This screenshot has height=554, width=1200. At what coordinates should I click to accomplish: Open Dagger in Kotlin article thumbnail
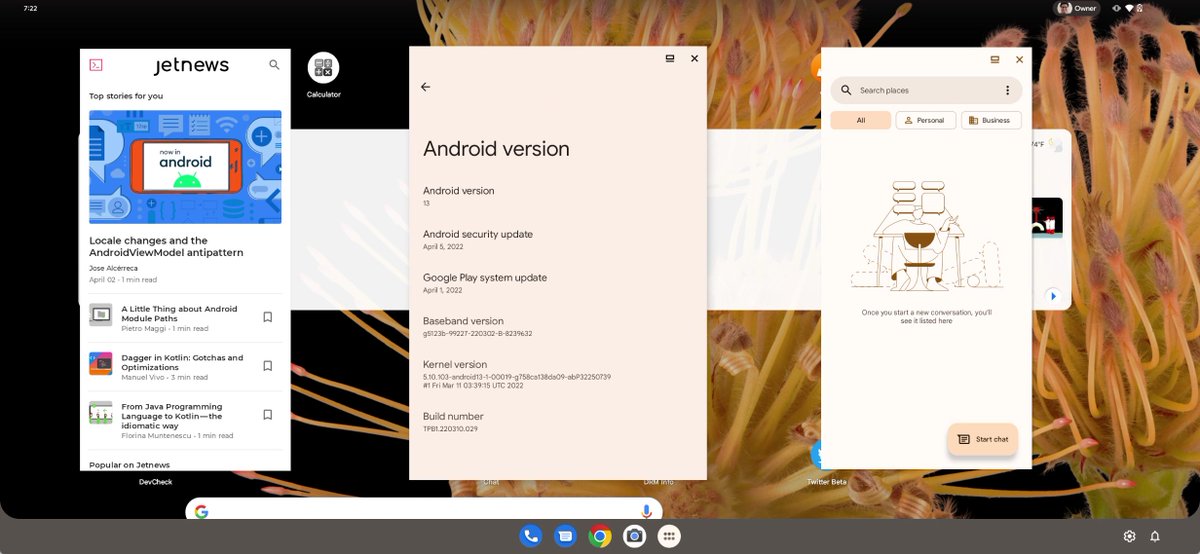101,363
